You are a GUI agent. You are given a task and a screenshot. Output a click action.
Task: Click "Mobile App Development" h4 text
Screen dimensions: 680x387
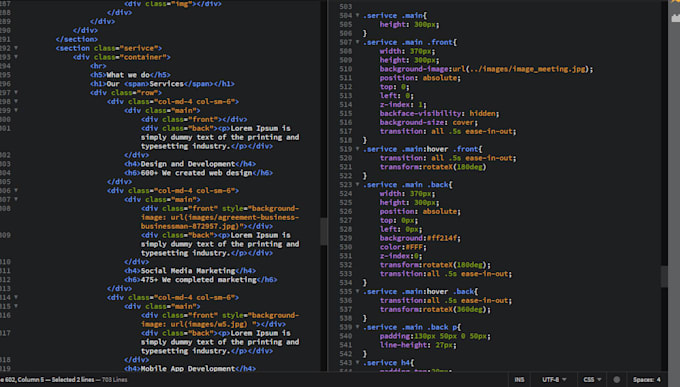click(x=188, y=368)
